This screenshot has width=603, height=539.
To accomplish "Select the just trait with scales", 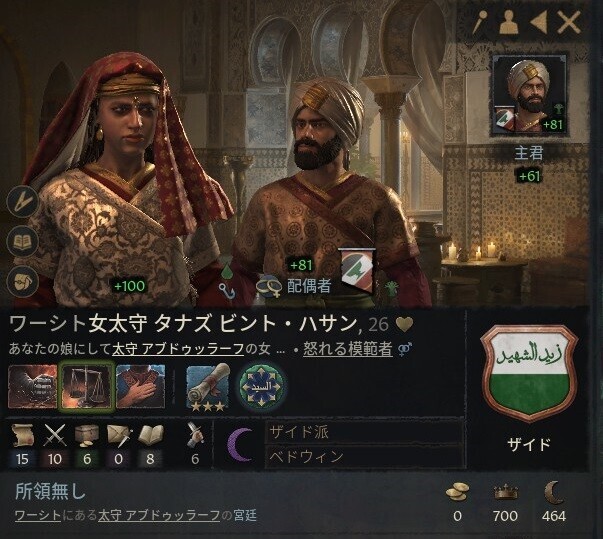I will pyautogui.click(x=87, y=386).
